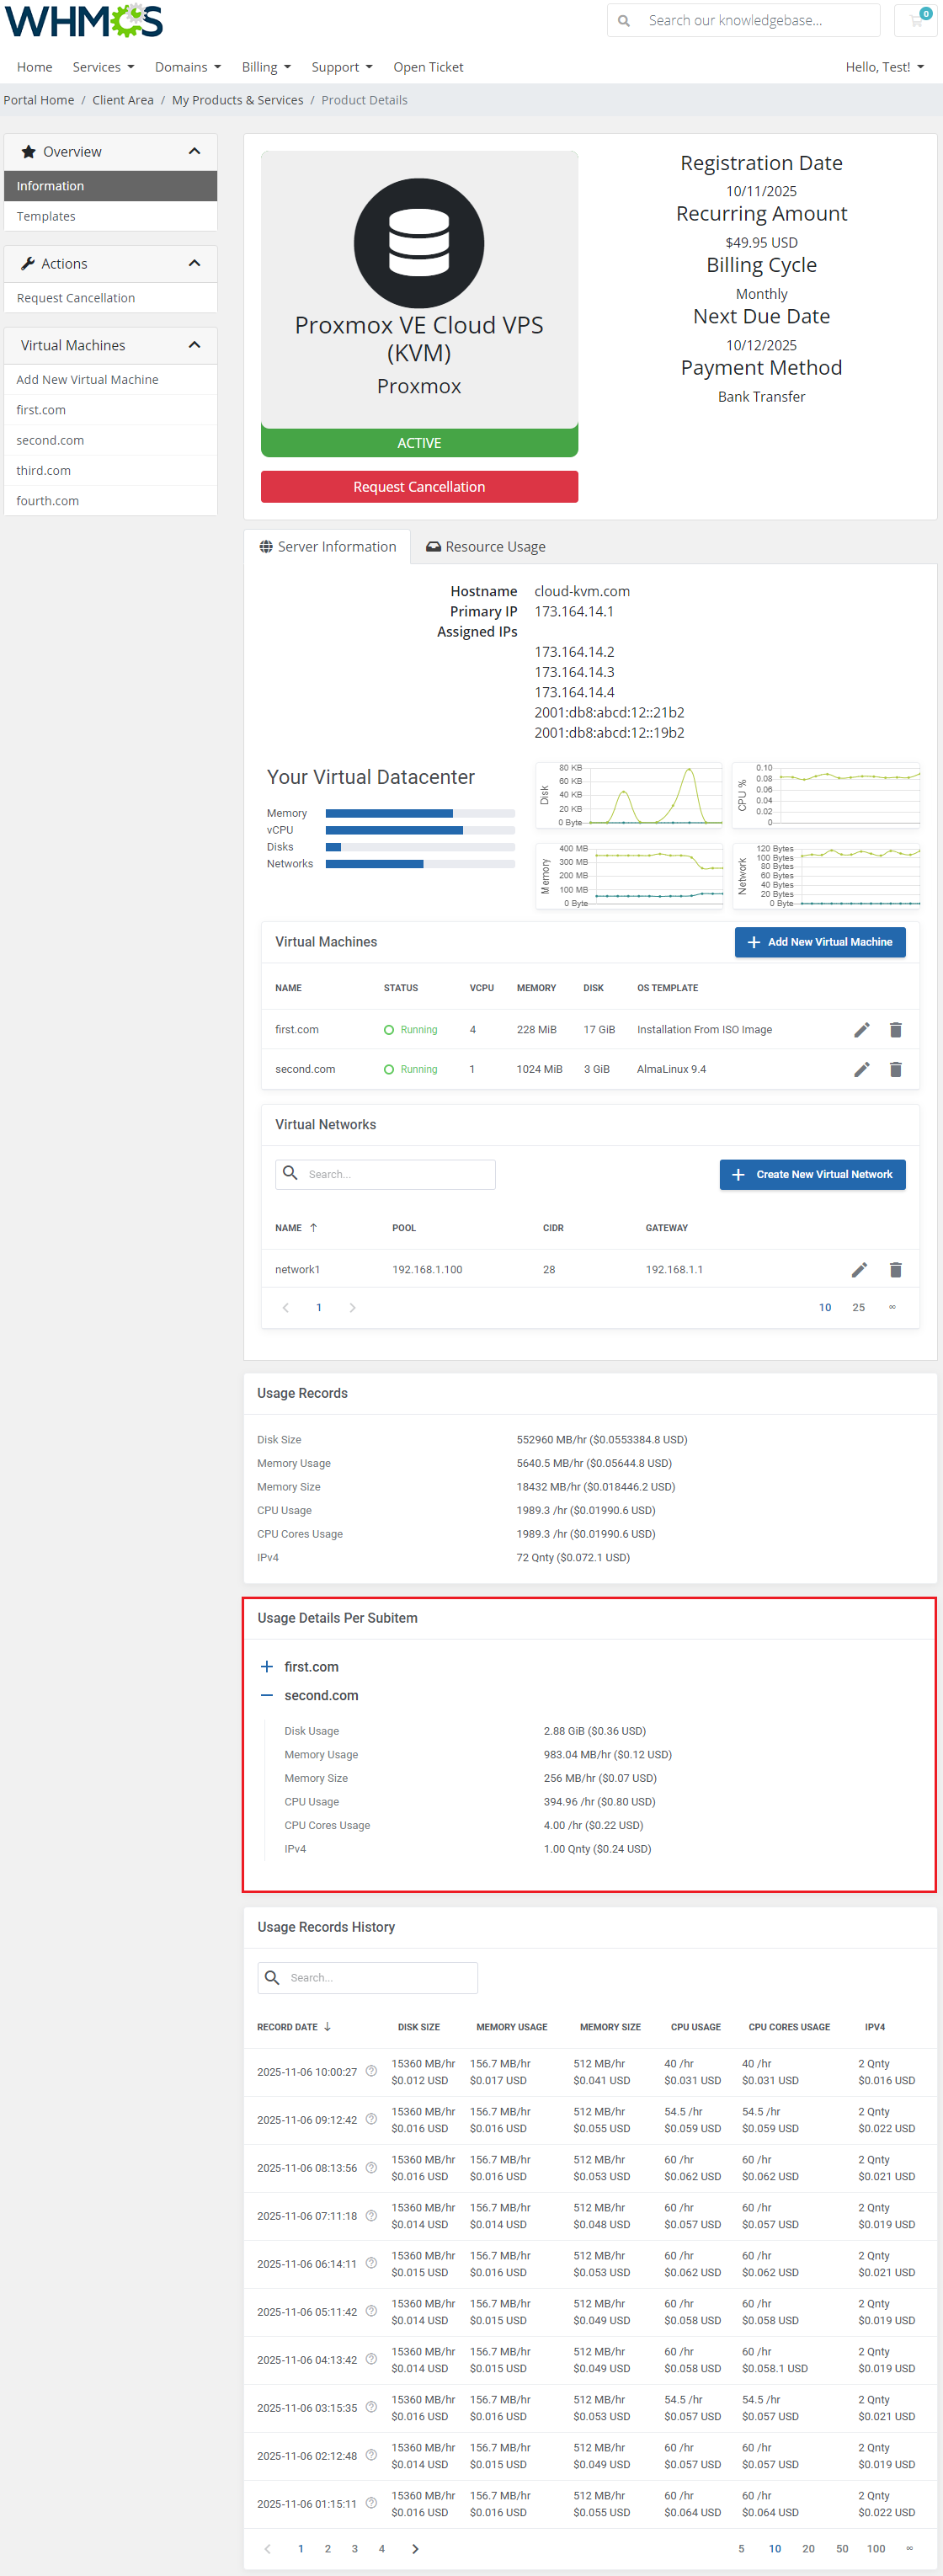Click info icon for record 2025-11-06 06:14:11
Screen dimensions: 943x2576
(371, 2263)
